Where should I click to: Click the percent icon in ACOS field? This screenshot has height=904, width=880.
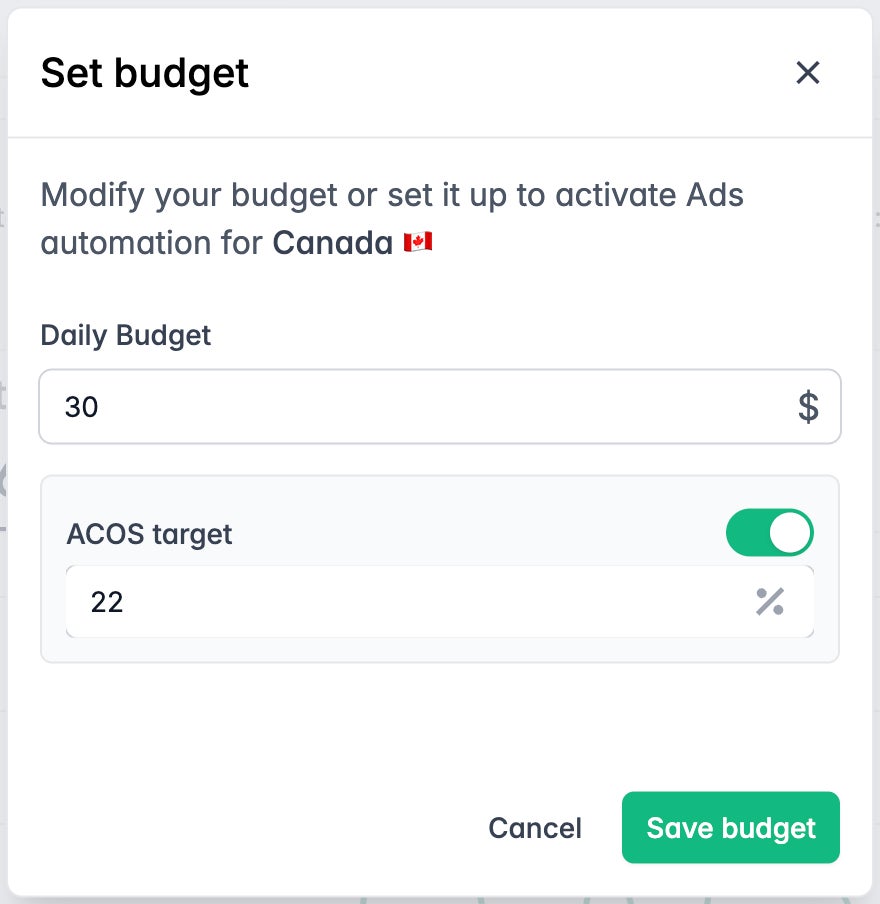point(769,601)
